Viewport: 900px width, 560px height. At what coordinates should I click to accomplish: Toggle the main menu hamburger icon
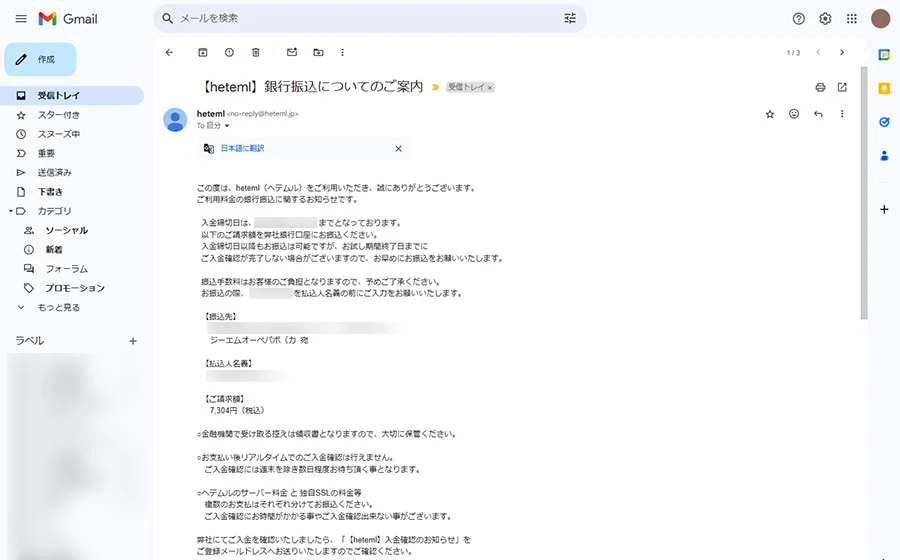click(x=21, y=18)
